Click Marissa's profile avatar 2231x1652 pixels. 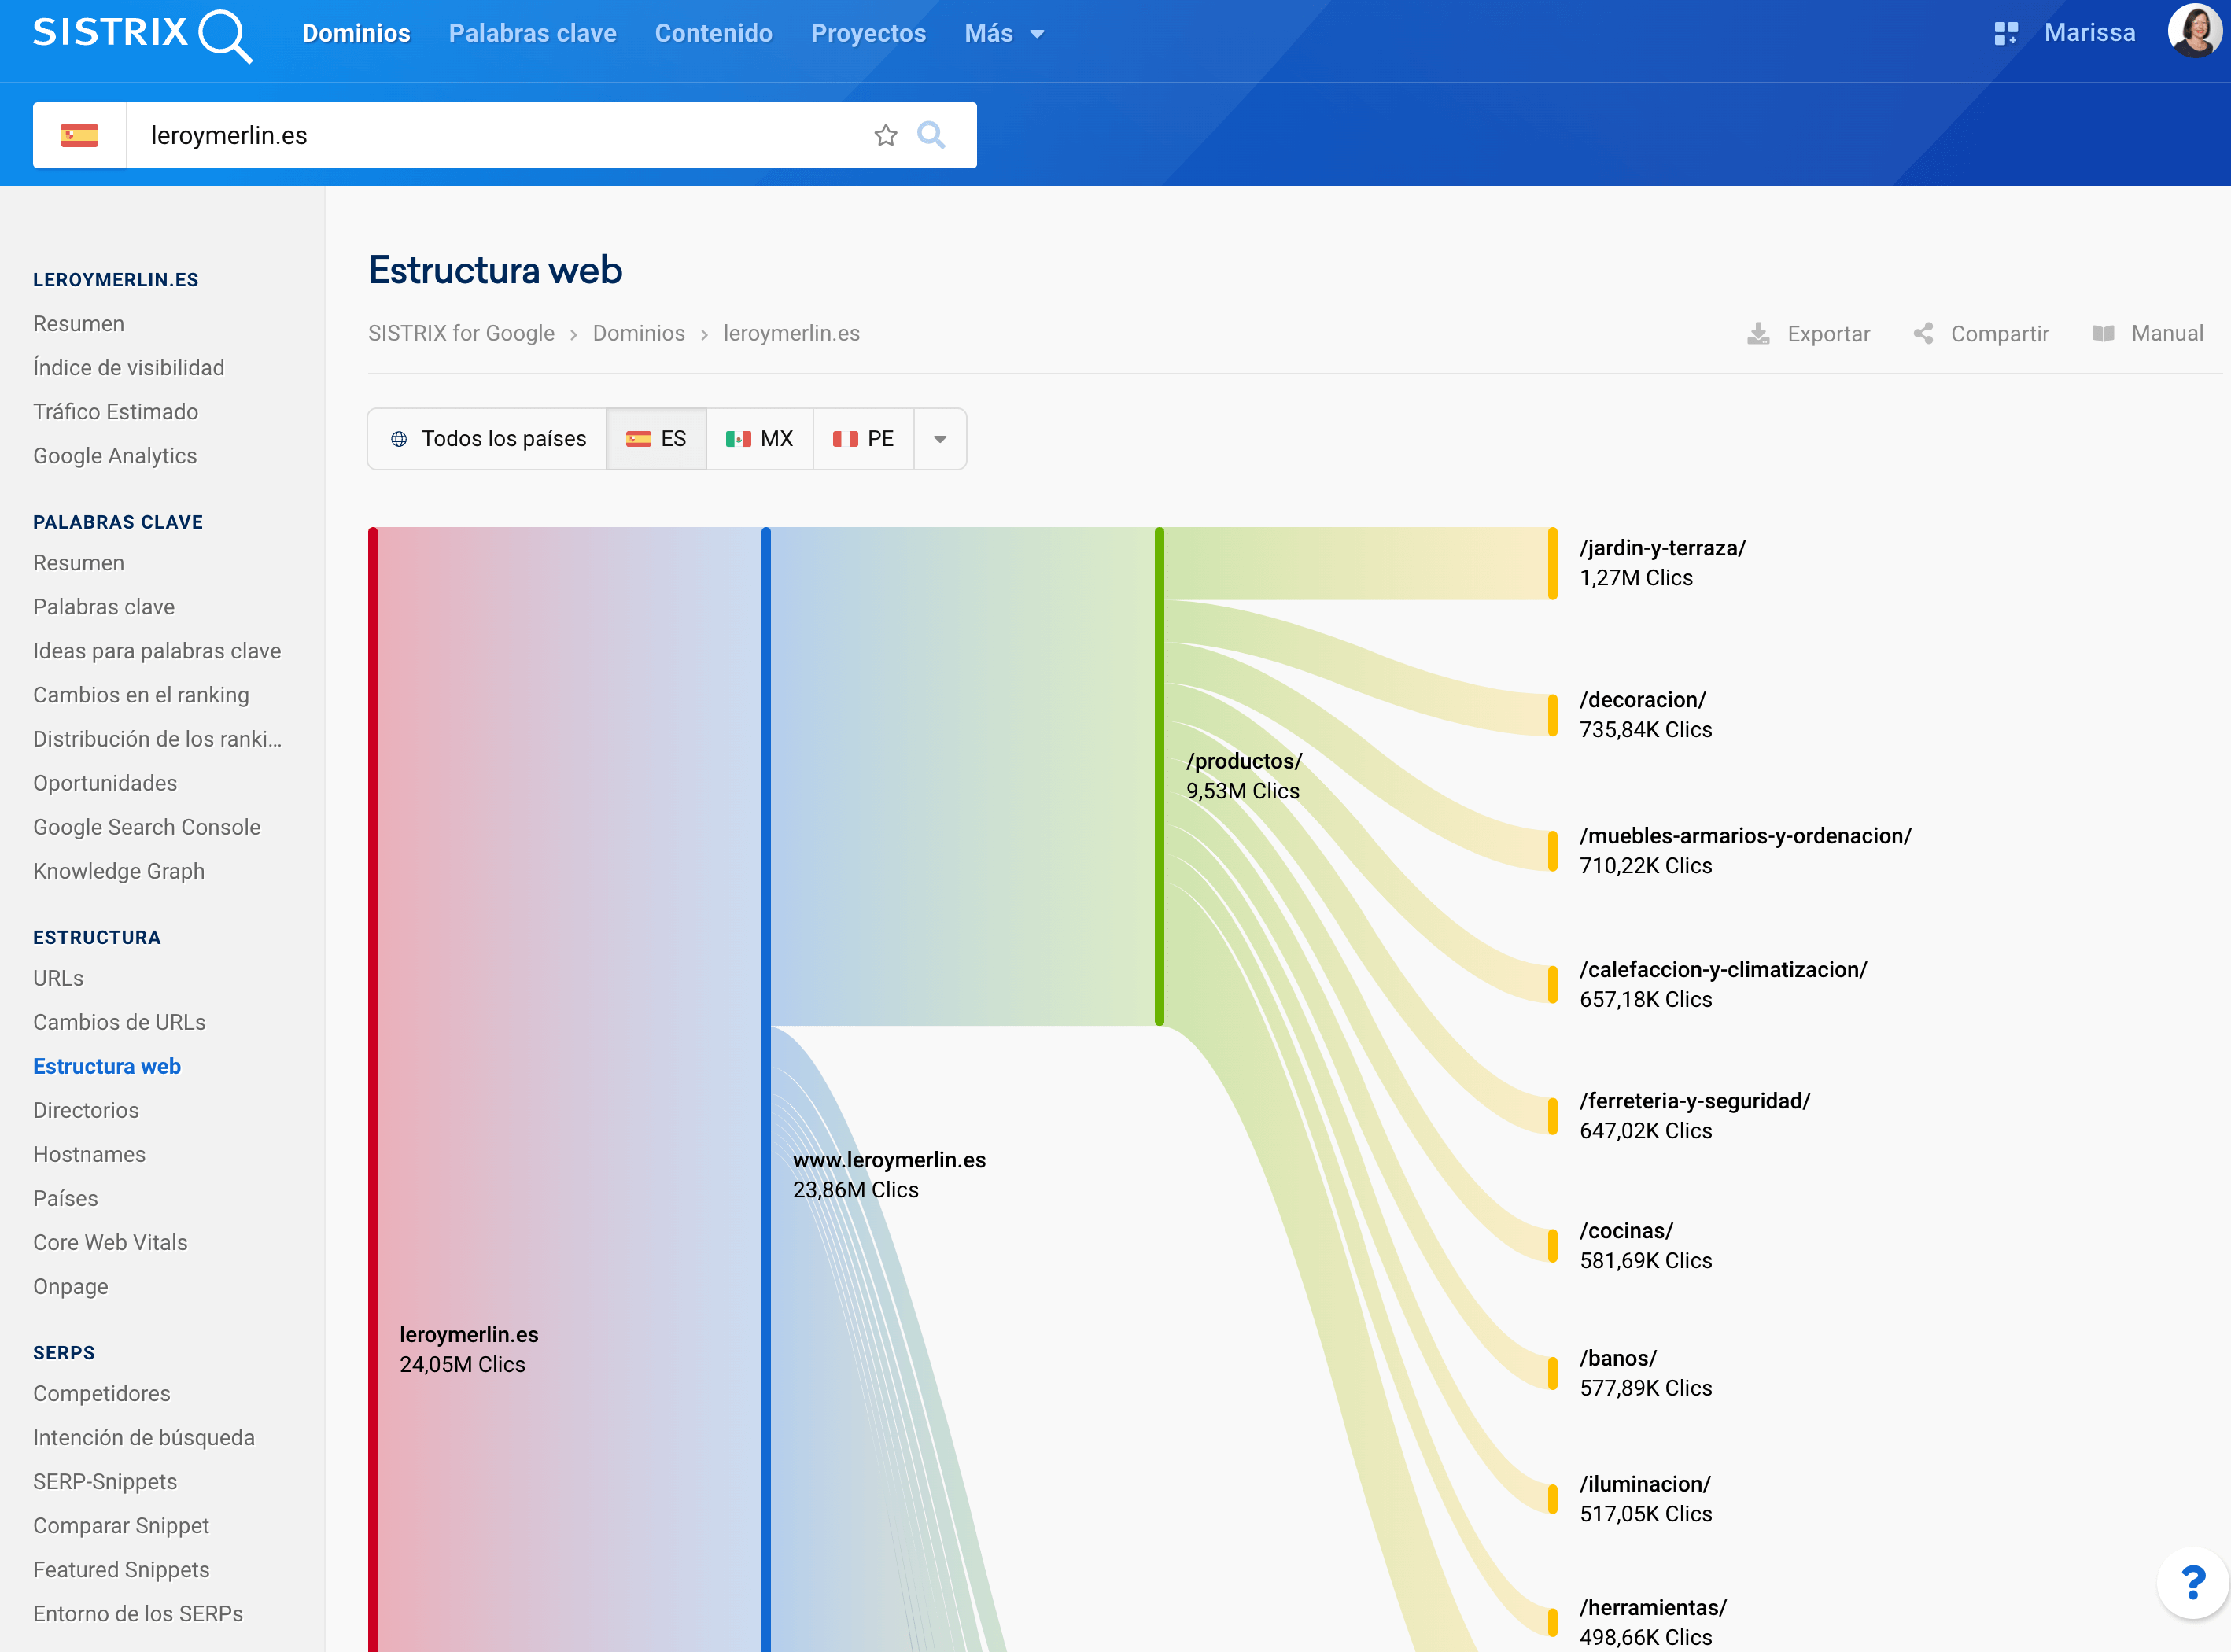2194,31
